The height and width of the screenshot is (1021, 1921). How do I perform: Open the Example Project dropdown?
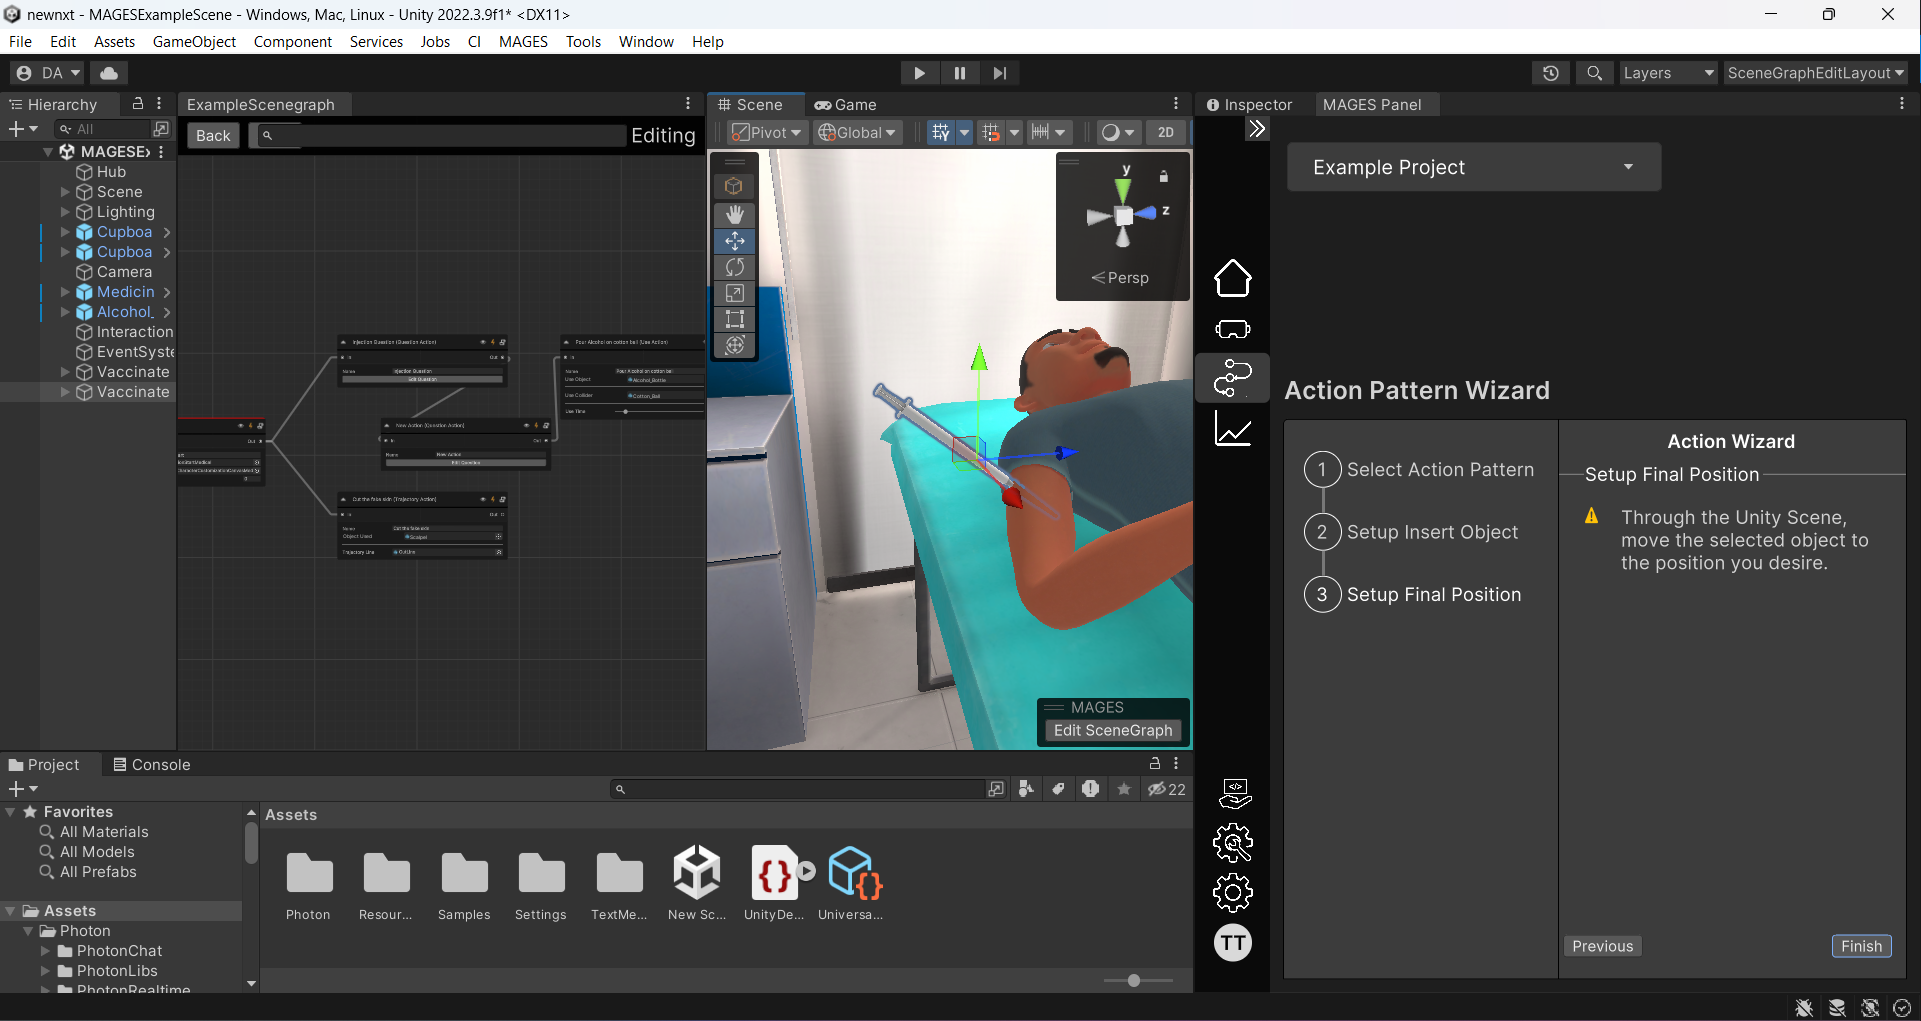(1473, 167)
